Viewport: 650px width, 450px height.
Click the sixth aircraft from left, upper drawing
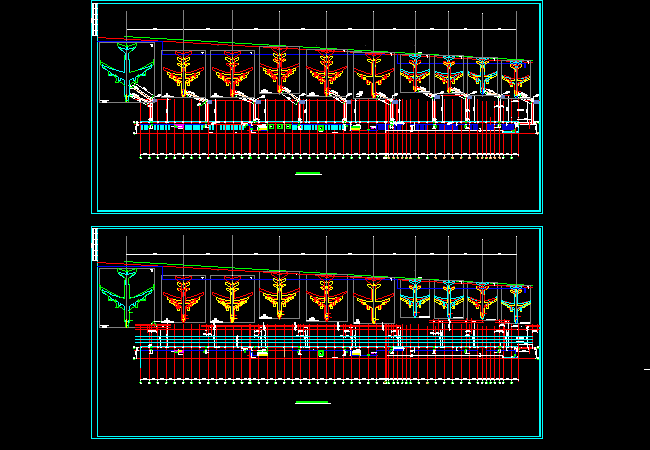pos(375,73)
